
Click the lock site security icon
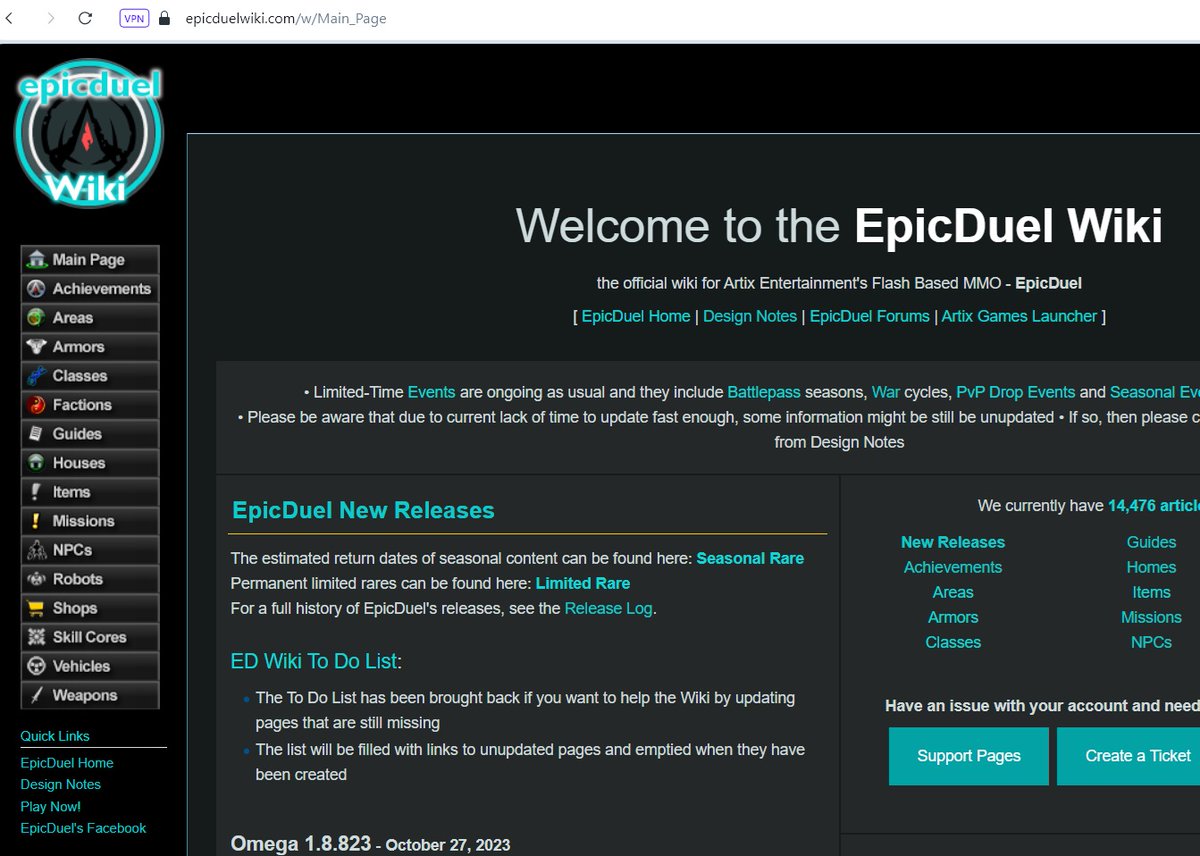[165, 18]
